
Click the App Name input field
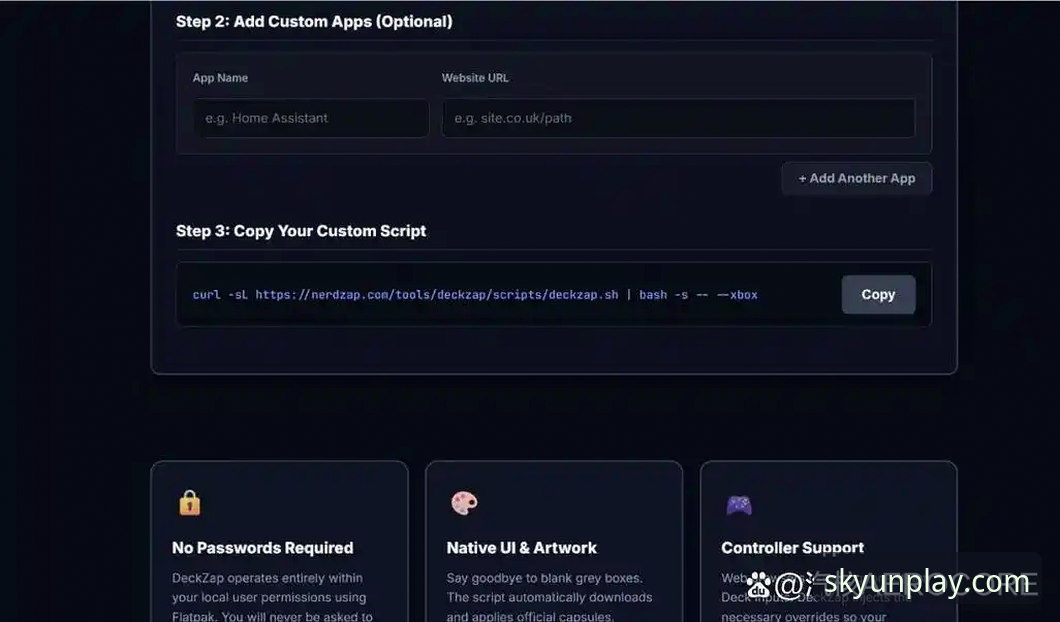(x=311, y=118)
